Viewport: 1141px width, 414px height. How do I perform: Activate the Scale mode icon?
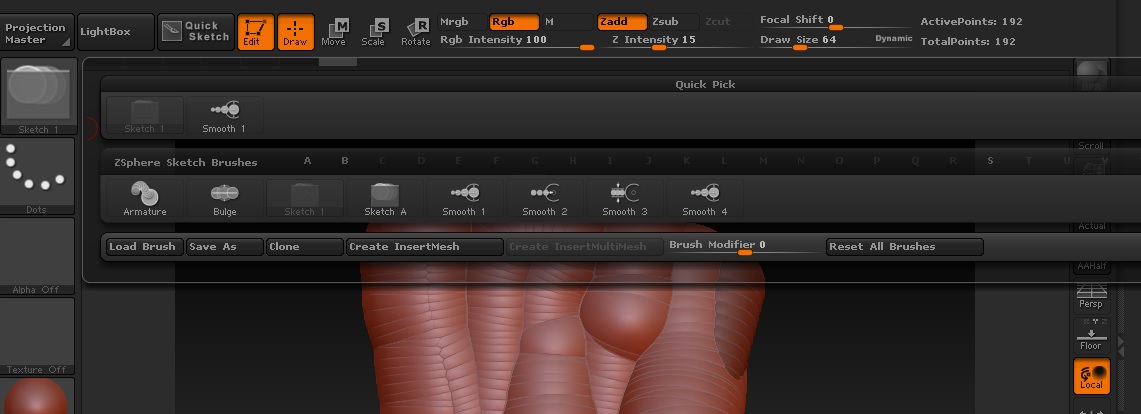[374, 32]
